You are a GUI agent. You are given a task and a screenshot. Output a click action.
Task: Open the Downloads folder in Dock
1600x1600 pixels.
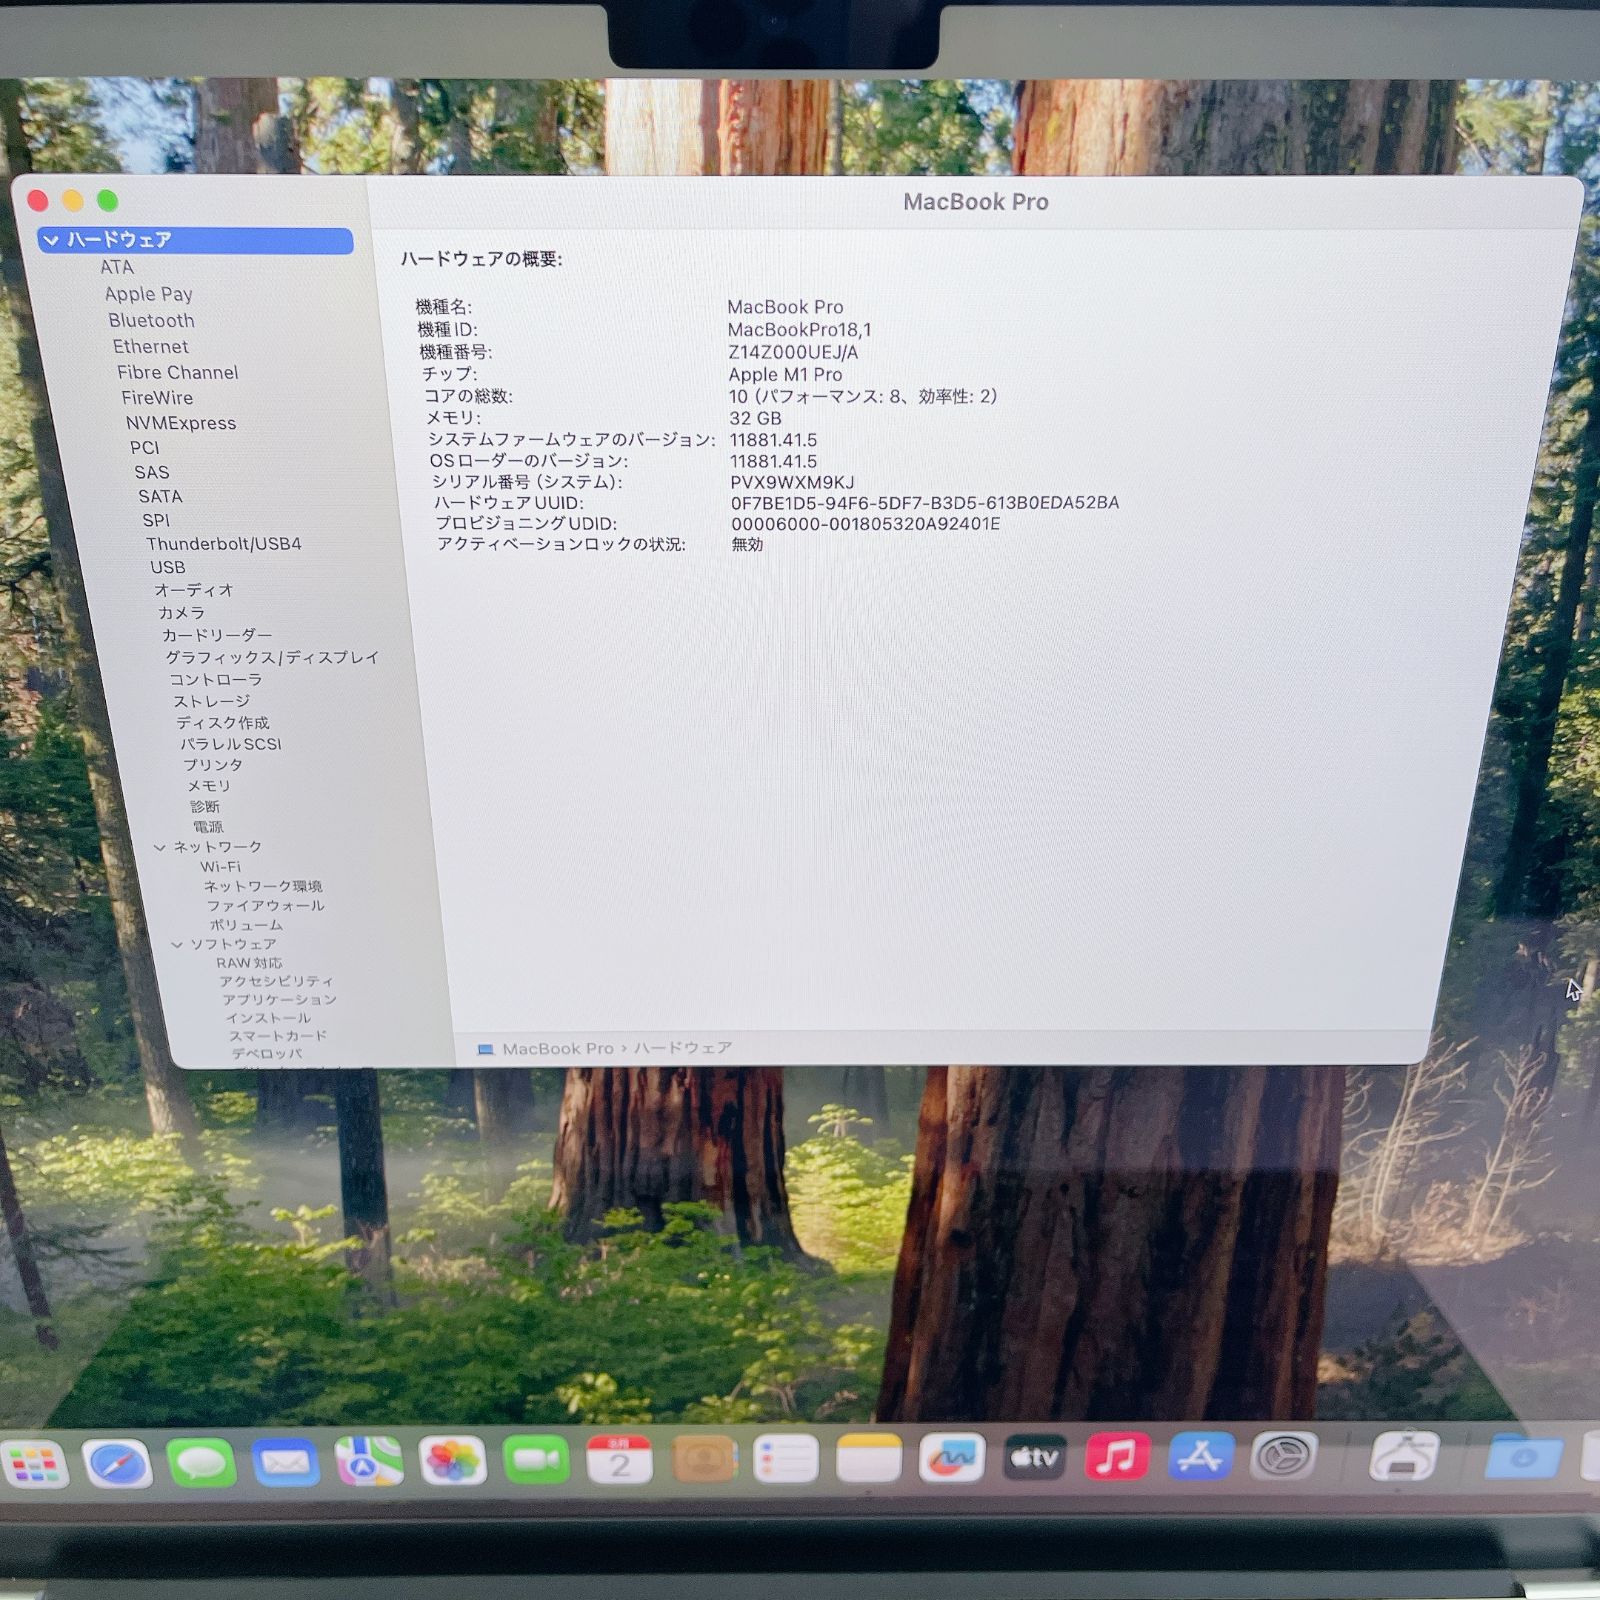pyautogui.click(x=1523, y=1456)
